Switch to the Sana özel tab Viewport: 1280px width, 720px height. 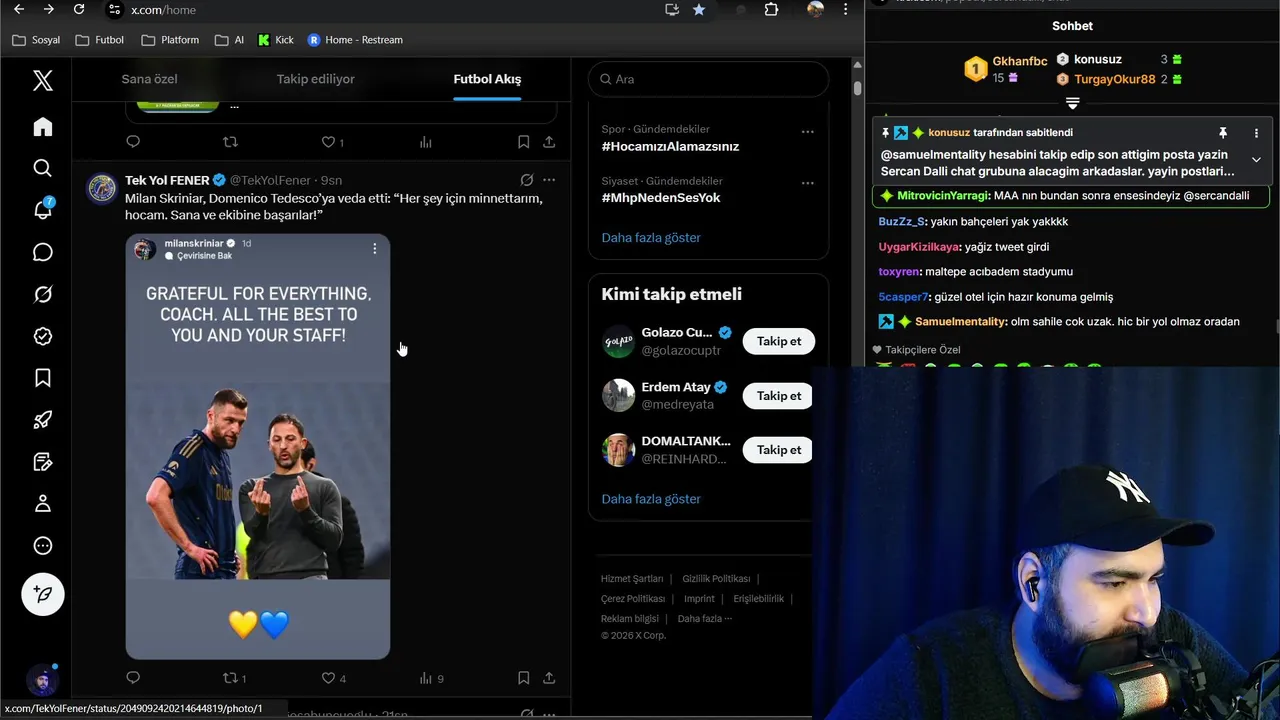pos(149,79)
